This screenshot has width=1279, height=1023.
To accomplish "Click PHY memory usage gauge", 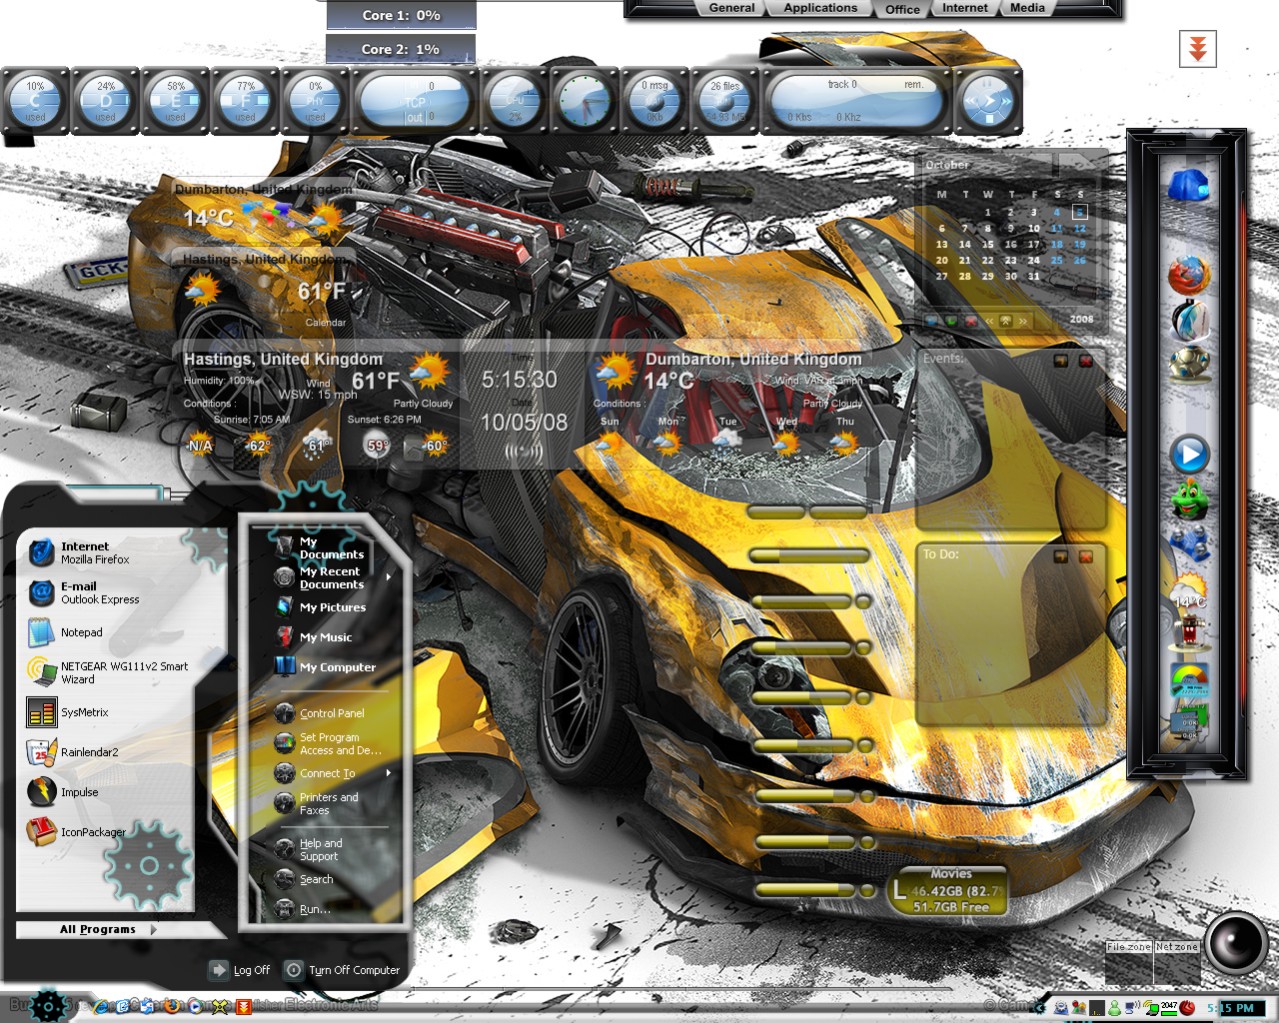I will click(316, 101).
